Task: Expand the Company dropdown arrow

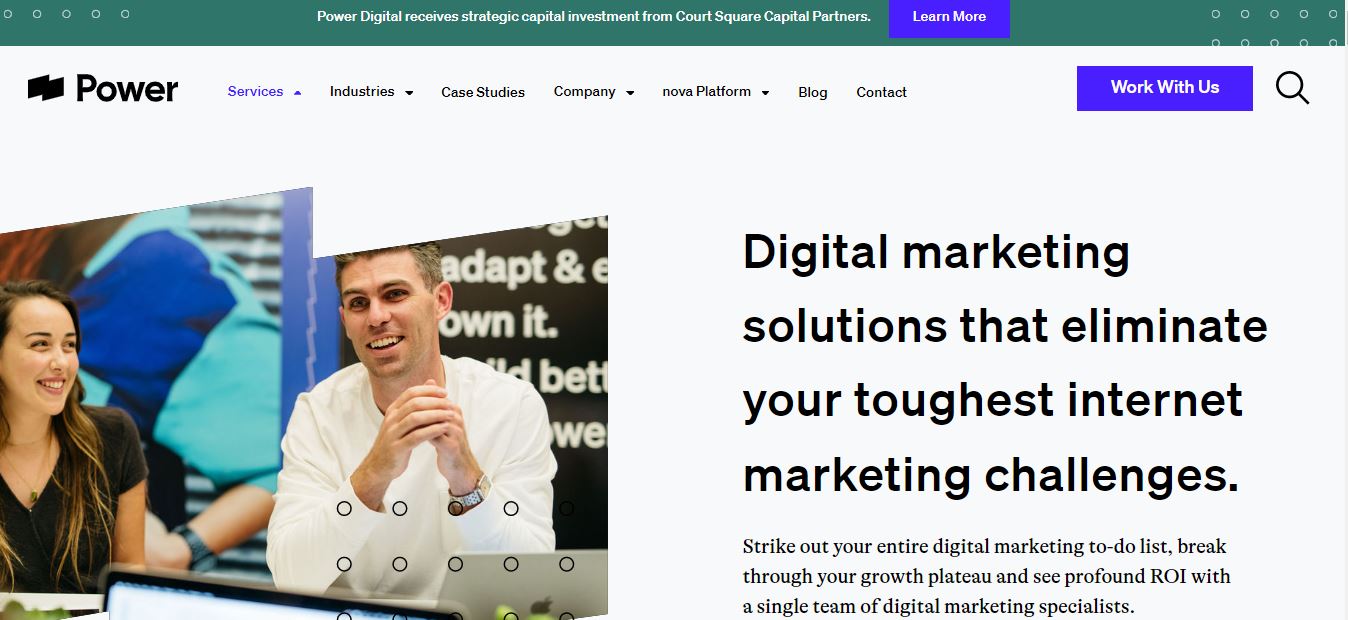Action: [x=630, y=92]
